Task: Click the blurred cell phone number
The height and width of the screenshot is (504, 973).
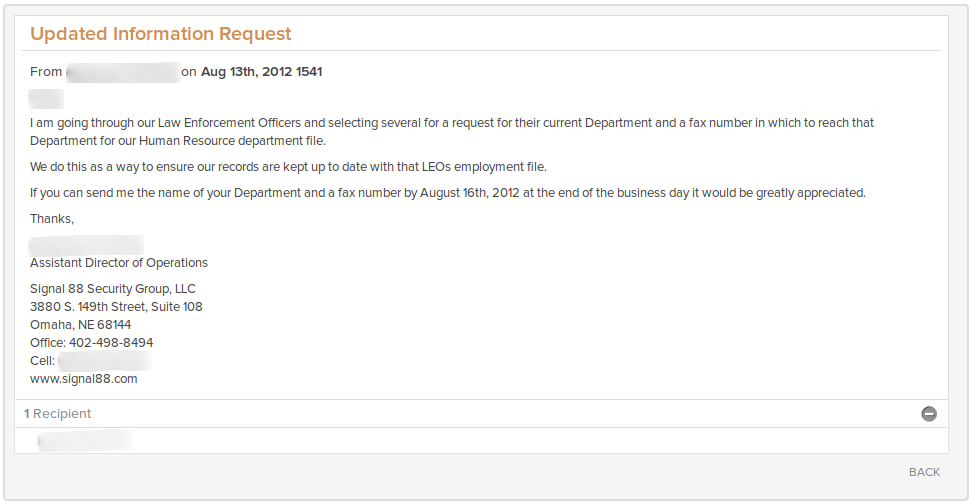Action: (105, 361)
